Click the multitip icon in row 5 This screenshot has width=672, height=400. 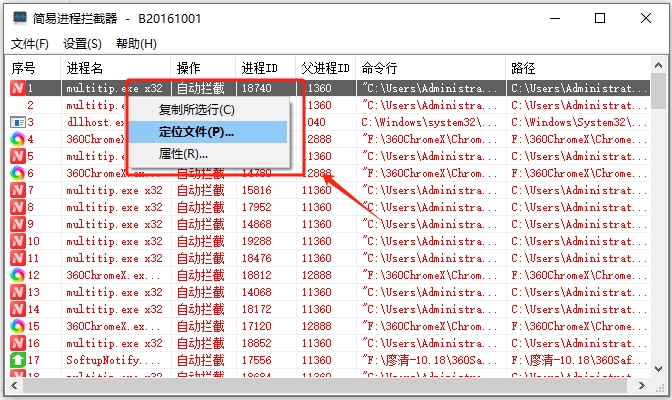click(x=18, y=156)
